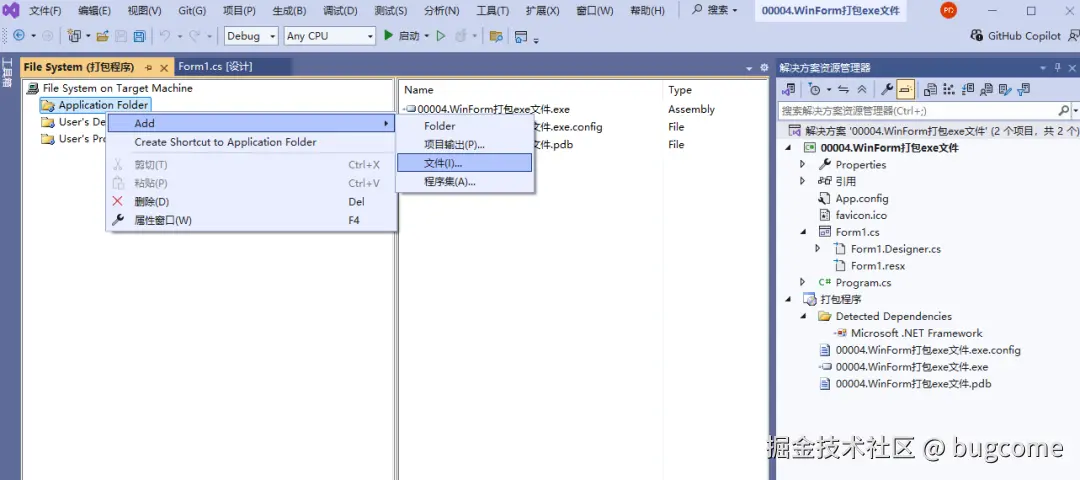This screenshot has width=1080, height=480.
Task: Click the browser window layout toolbar icon
Action: pos(521,36)
